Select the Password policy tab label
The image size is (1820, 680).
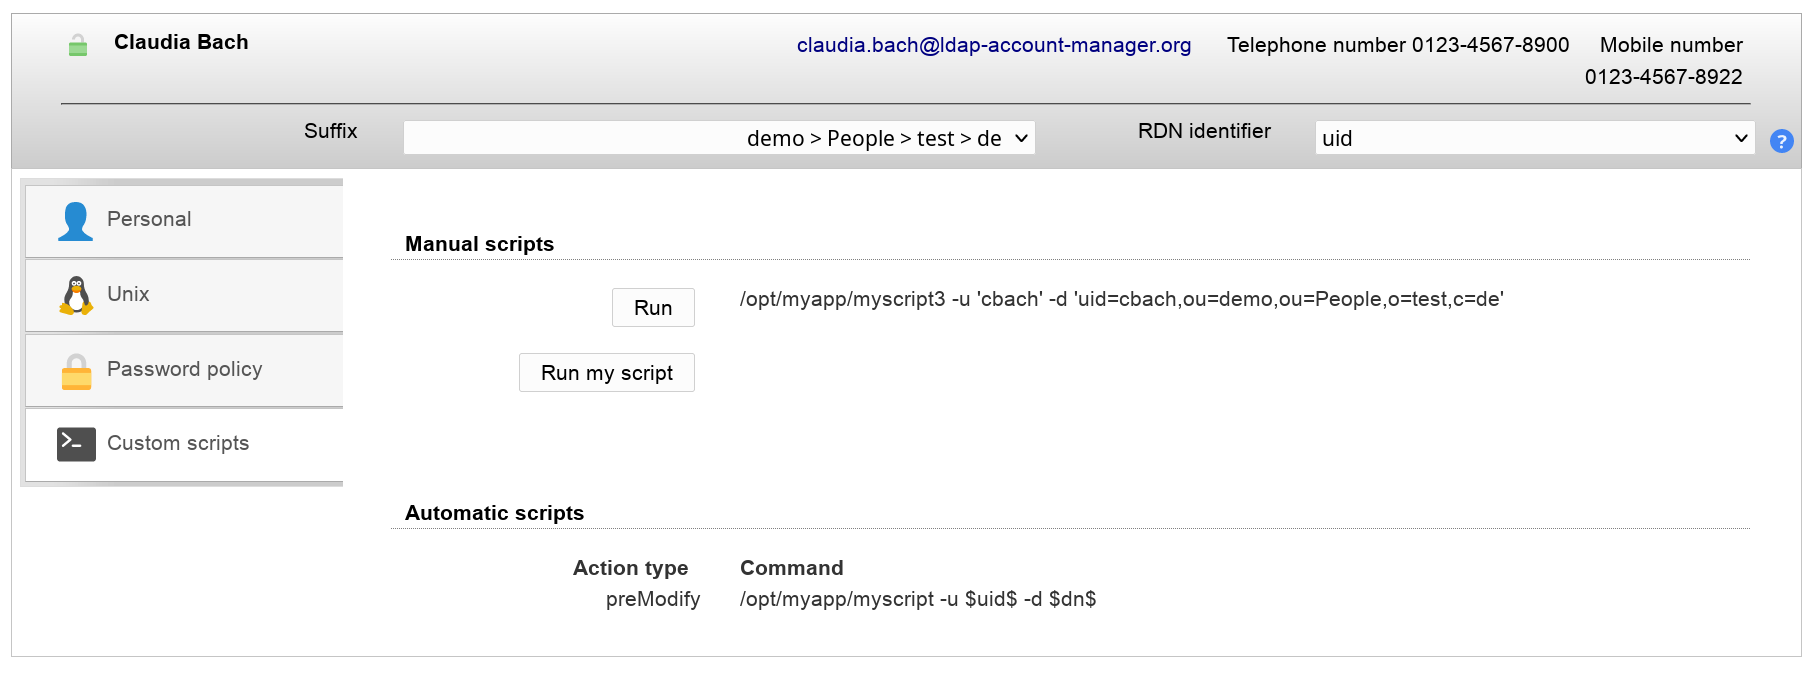coord(184,369)
